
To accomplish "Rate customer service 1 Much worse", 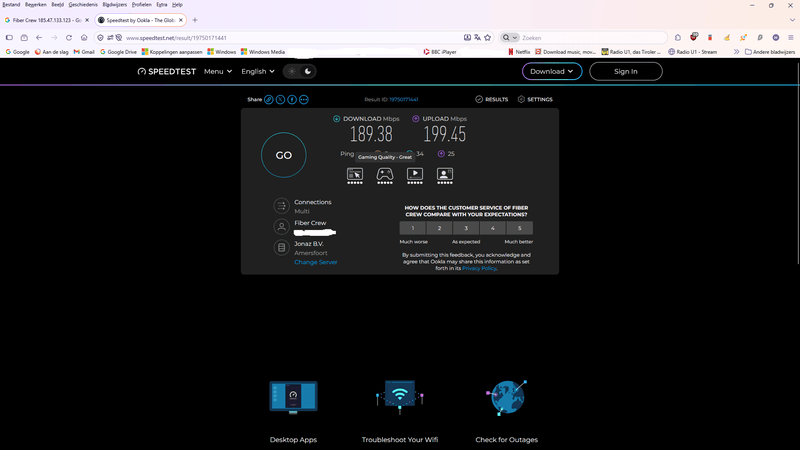I will (413, 228).
